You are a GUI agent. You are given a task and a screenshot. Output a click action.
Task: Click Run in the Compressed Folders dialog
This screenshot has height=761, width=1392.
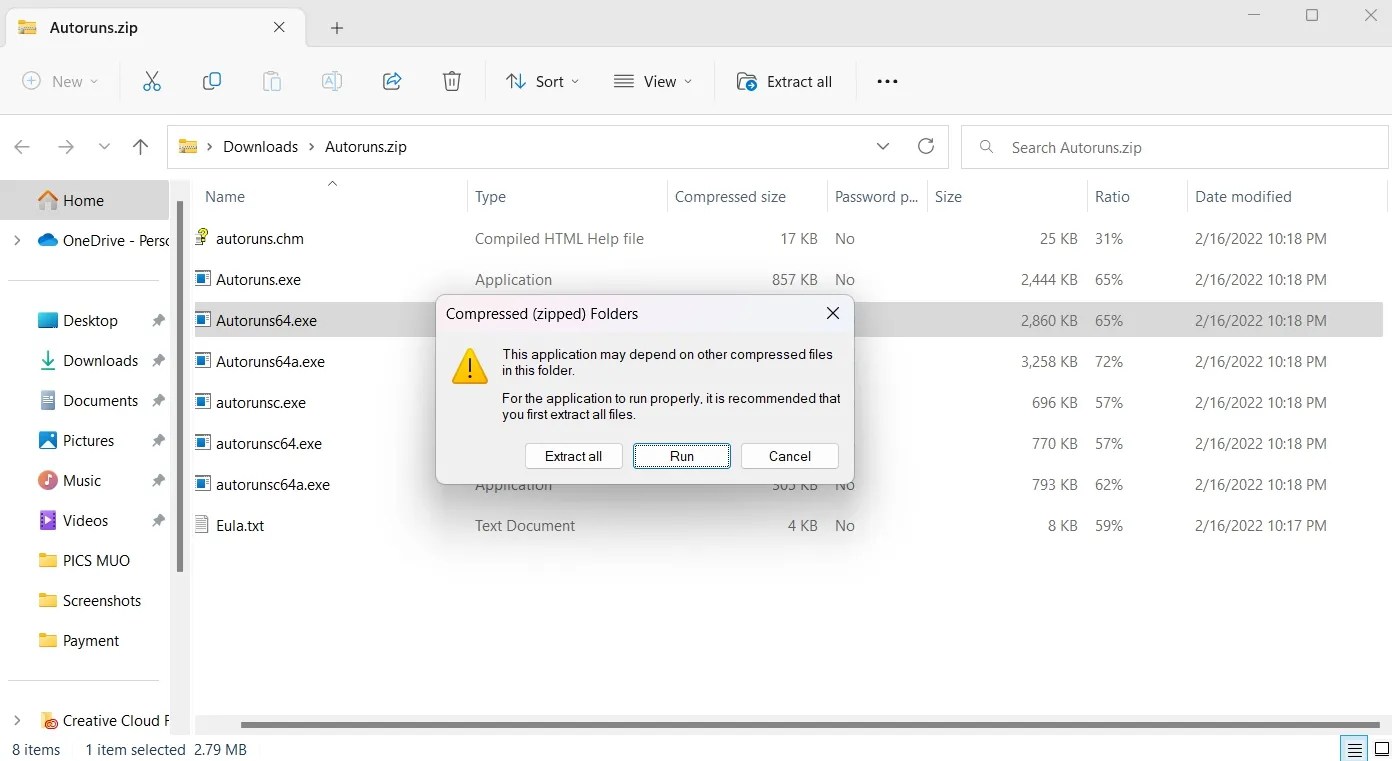pyautogui.click(x=681, y=456)
